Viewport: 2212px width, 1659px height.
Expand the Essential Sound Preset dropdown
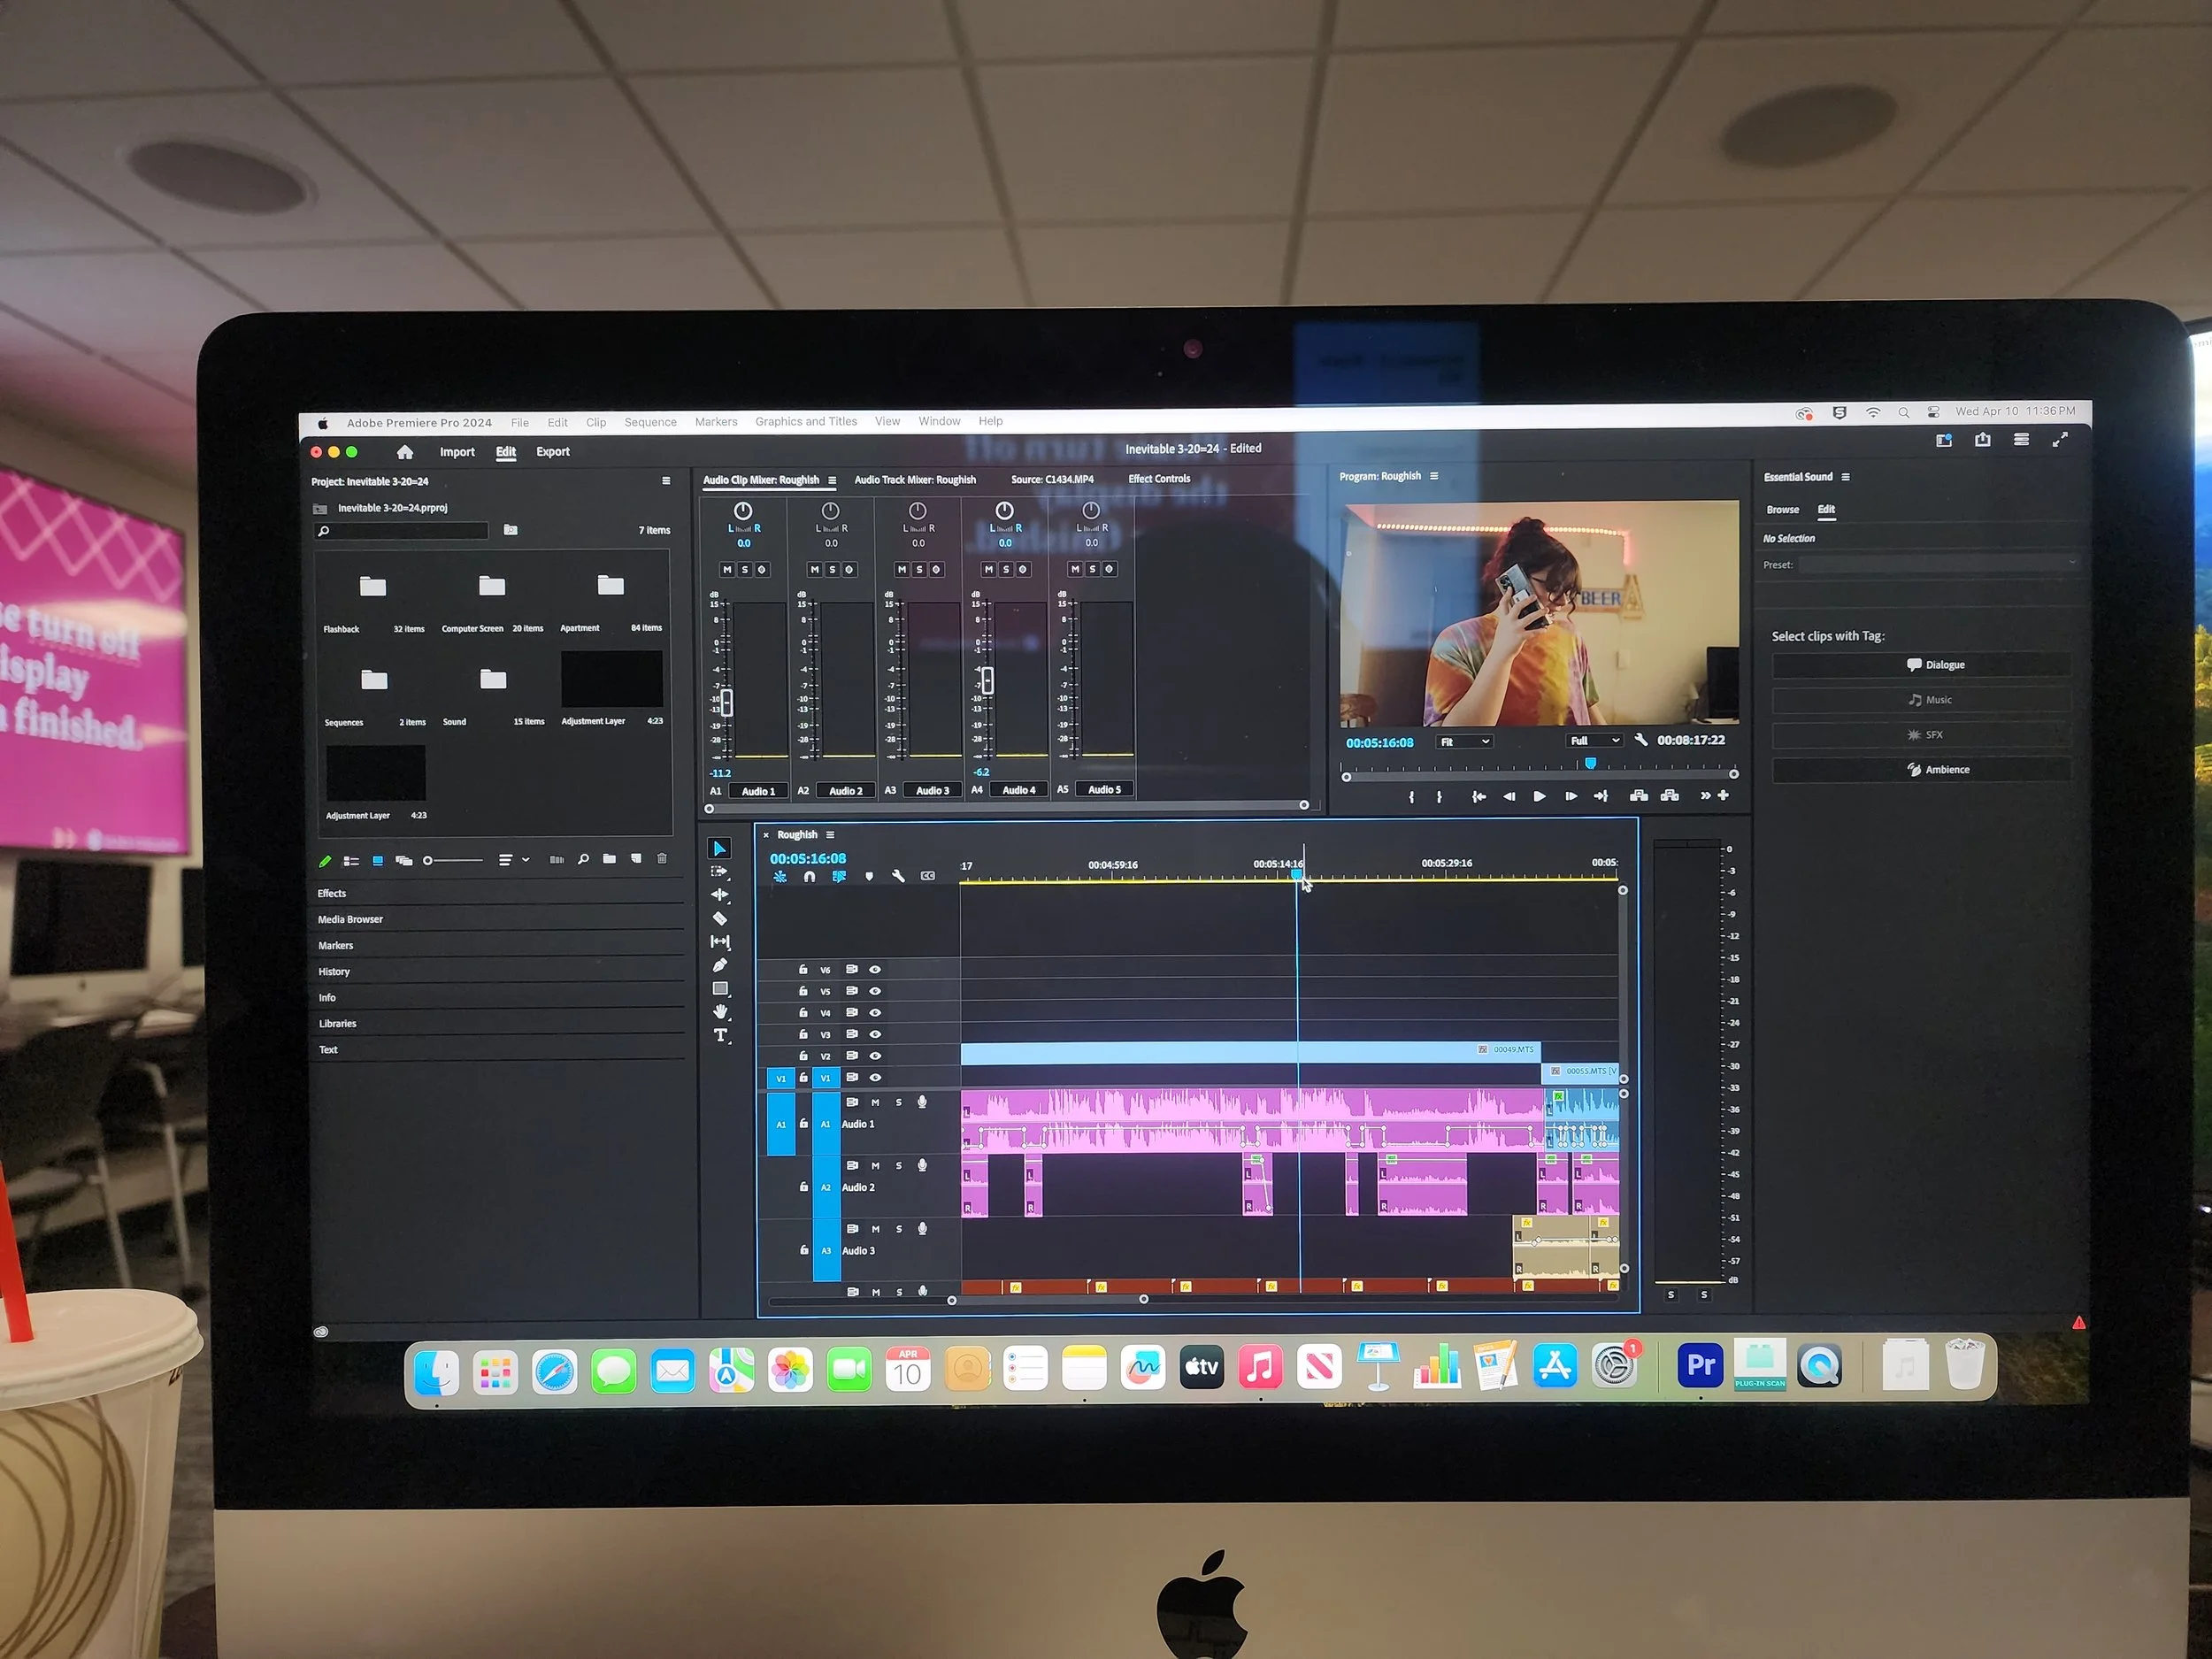pyautogui.click(x=1937, y=564)
